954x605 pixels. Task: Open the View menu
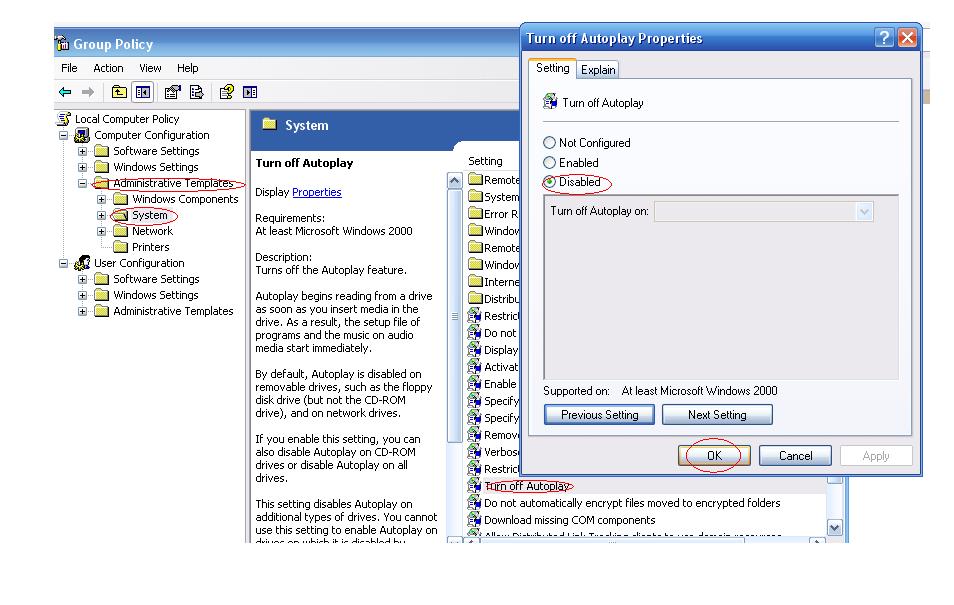[150, 68]
